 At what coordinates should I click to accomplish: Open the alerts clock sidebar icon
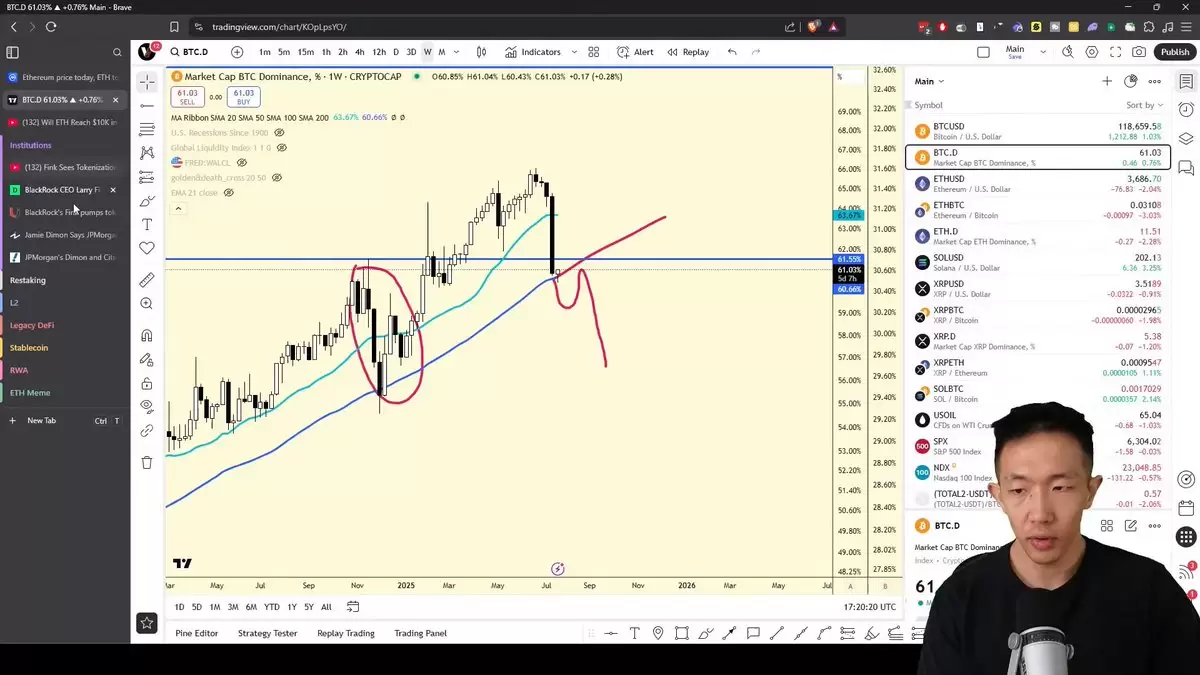tap(1187, 108)
